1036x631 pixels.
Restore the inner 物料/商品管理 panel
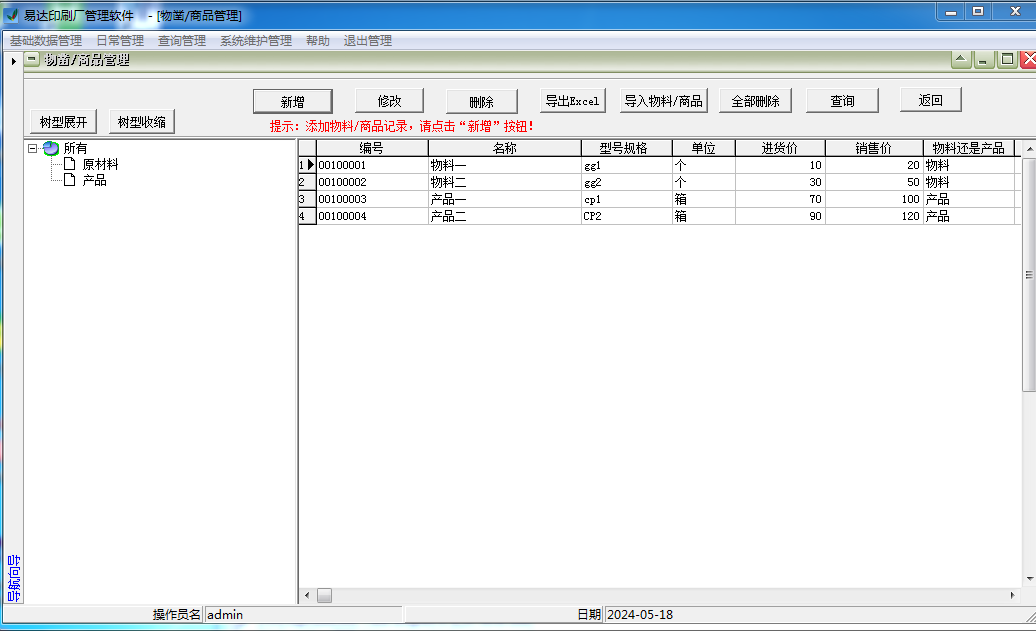[x=1007, y=59]
